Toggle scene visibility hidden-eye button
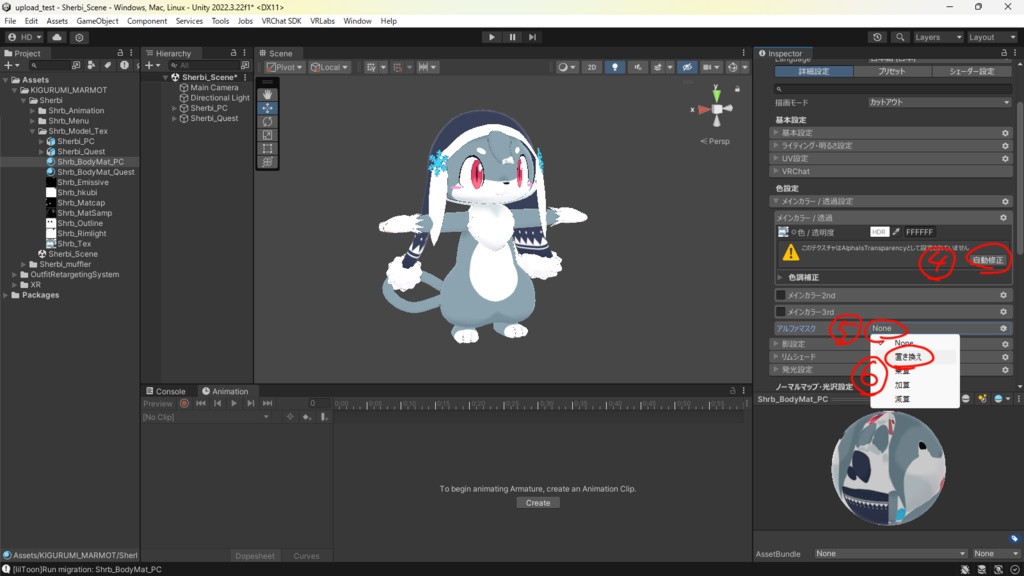Screen dimensions: 1024x576 tap(686, 67)
